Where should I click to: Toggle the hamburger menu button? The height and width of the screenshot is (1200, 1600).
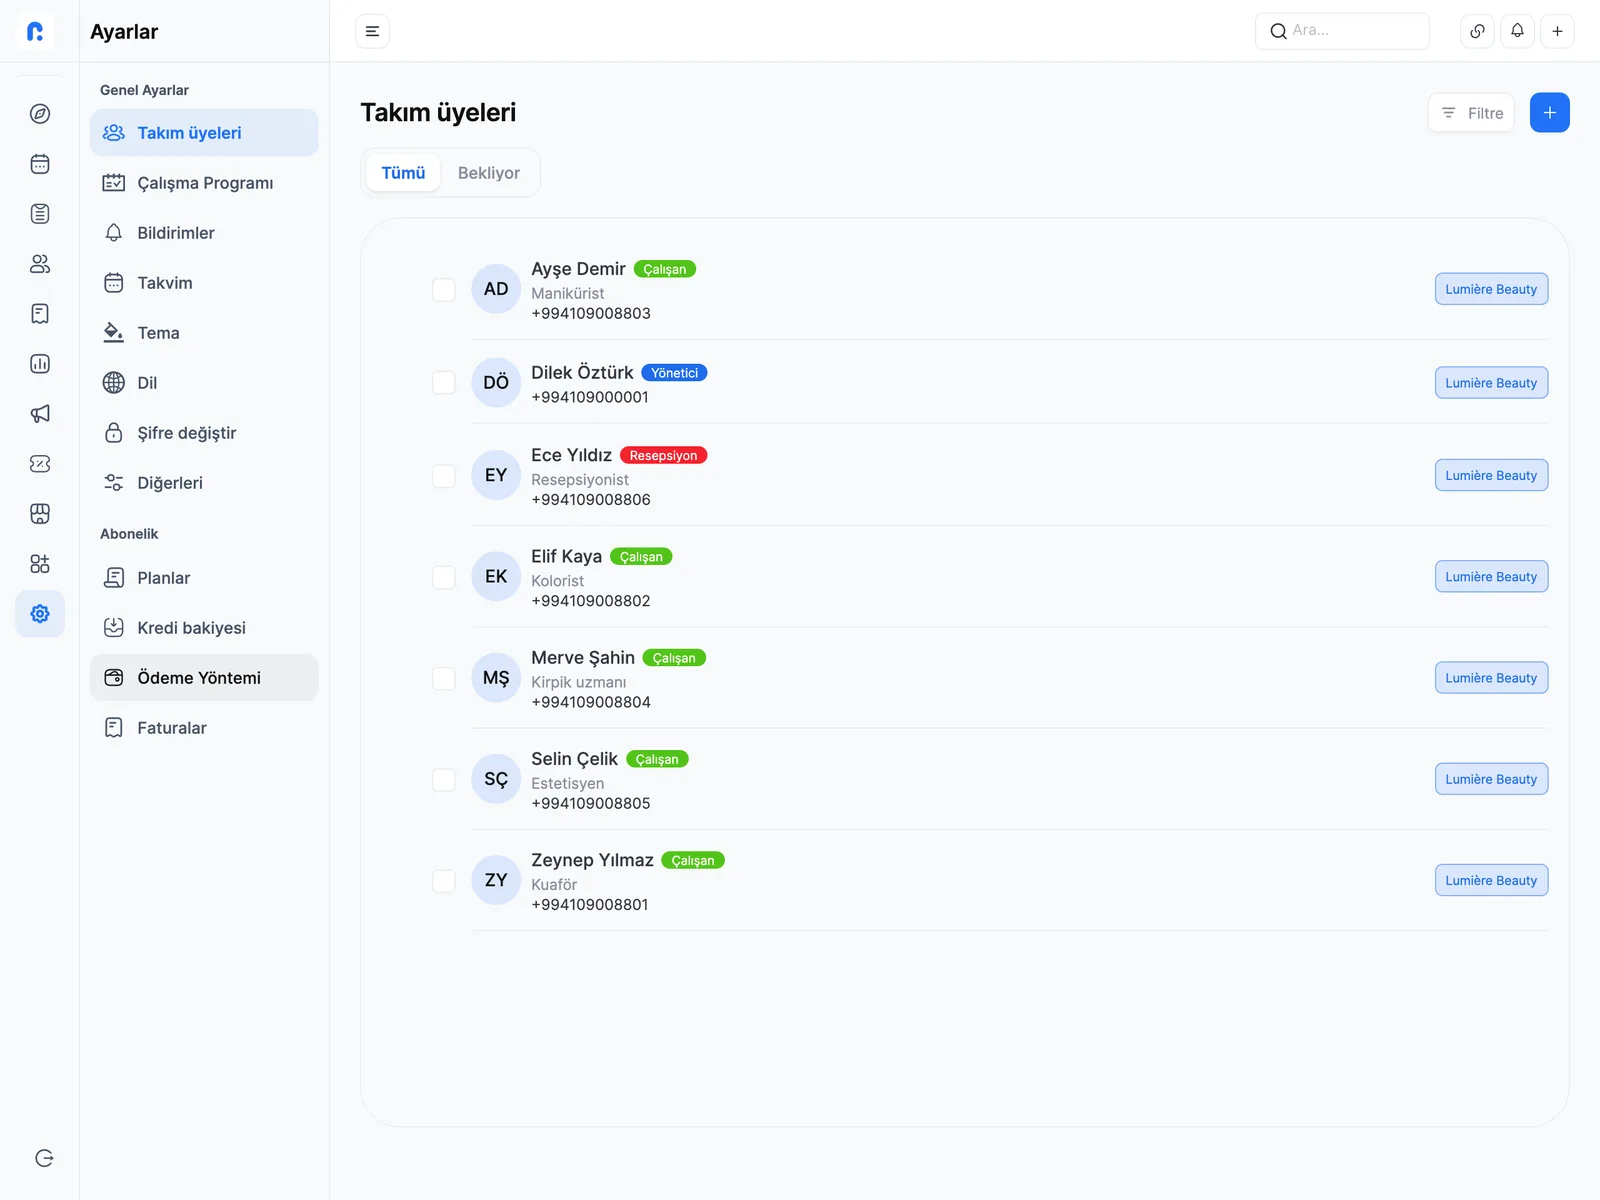[x=372, y=31]
